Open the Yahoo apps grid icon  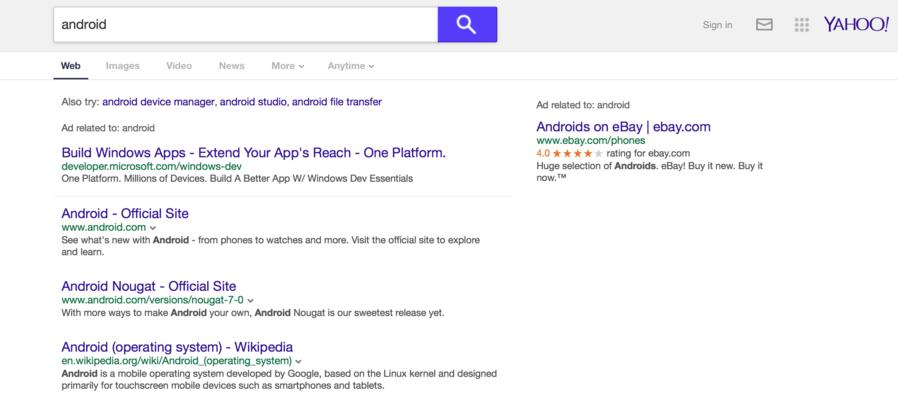(802, 25)
